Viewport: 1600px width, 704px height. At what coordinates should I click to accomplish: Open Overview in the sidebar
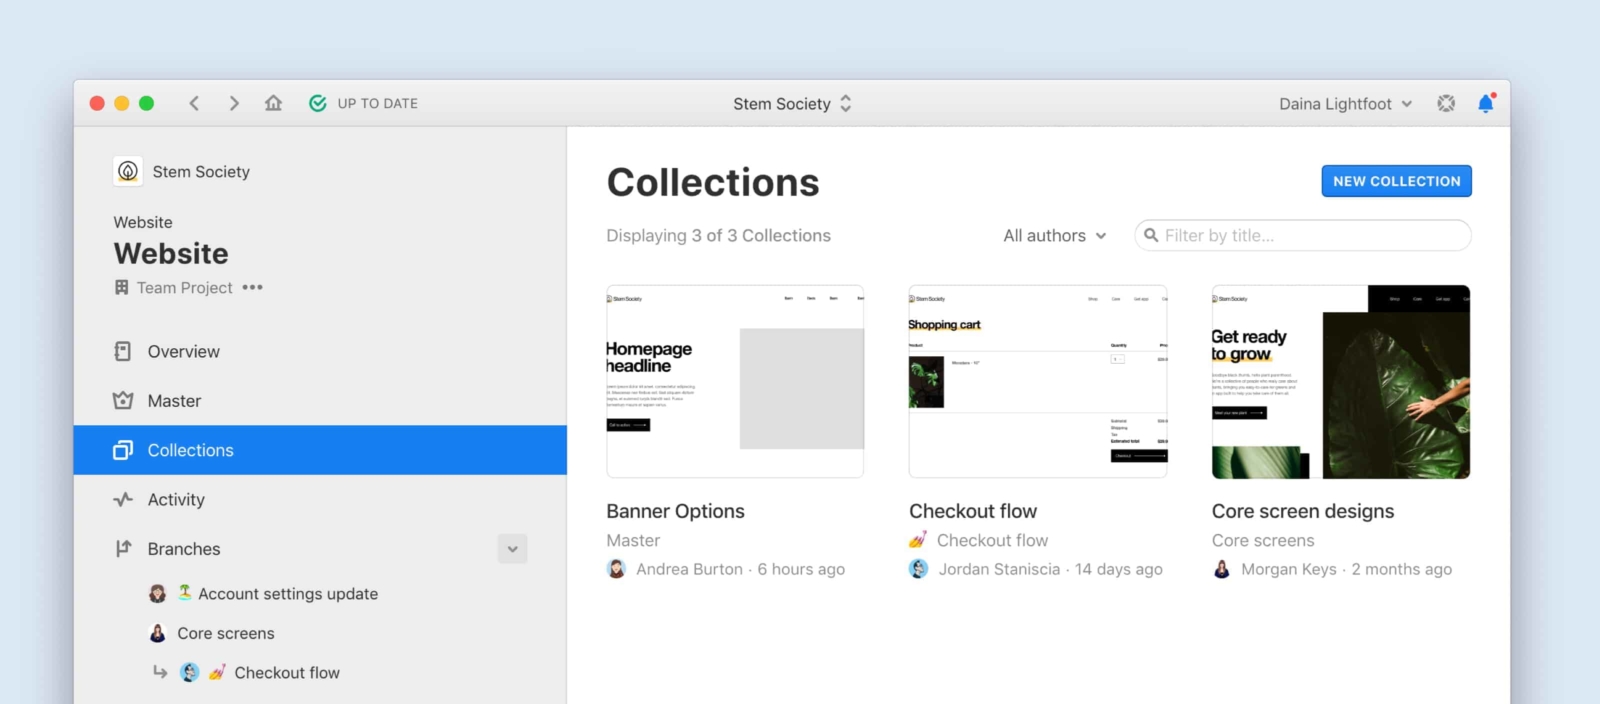(320, 351)
